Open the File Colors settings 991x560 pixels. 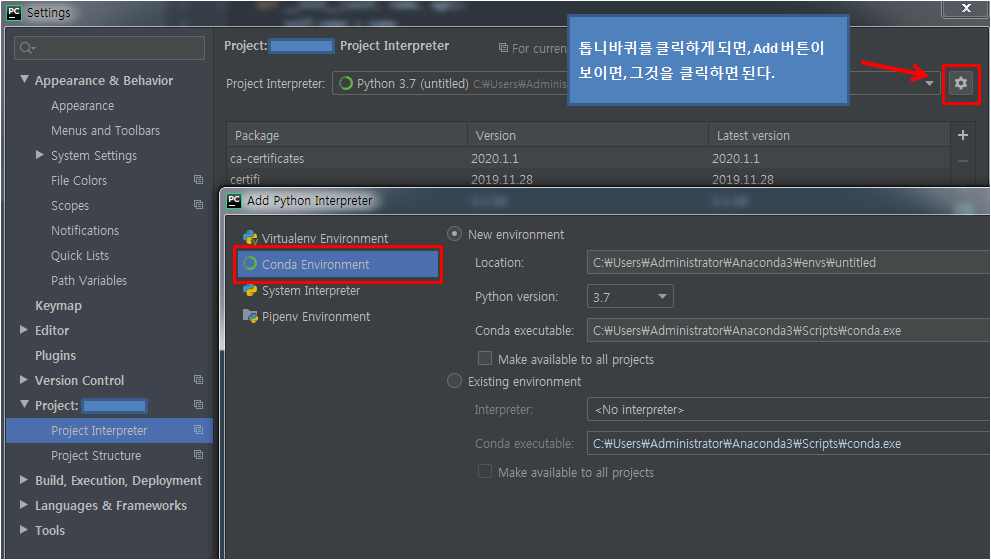tap(78, 180)
